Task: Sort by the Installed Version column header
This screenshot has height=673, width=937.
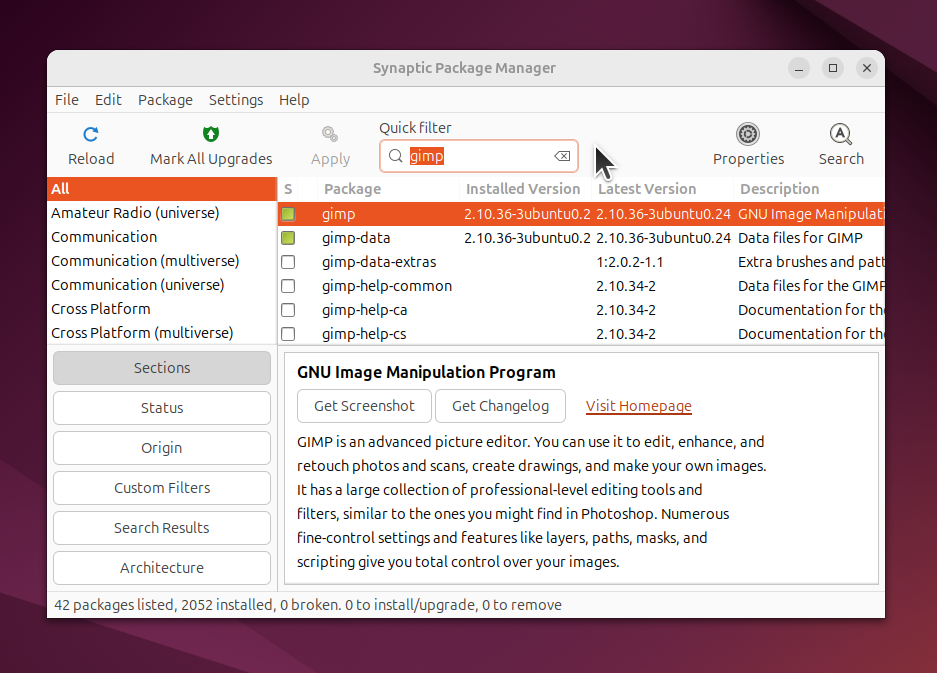Action: pyautogui.click(x=525, y=189)
